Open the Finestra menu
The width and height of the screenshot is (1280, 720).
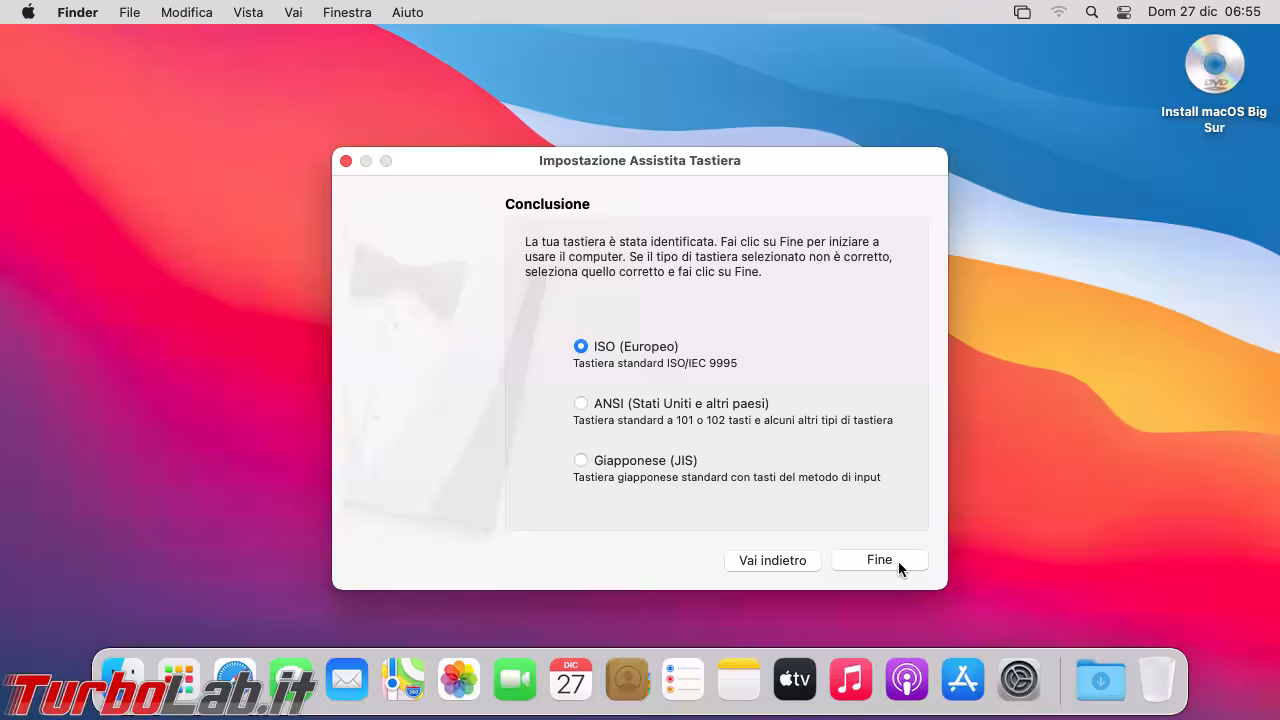coord(347,12)
